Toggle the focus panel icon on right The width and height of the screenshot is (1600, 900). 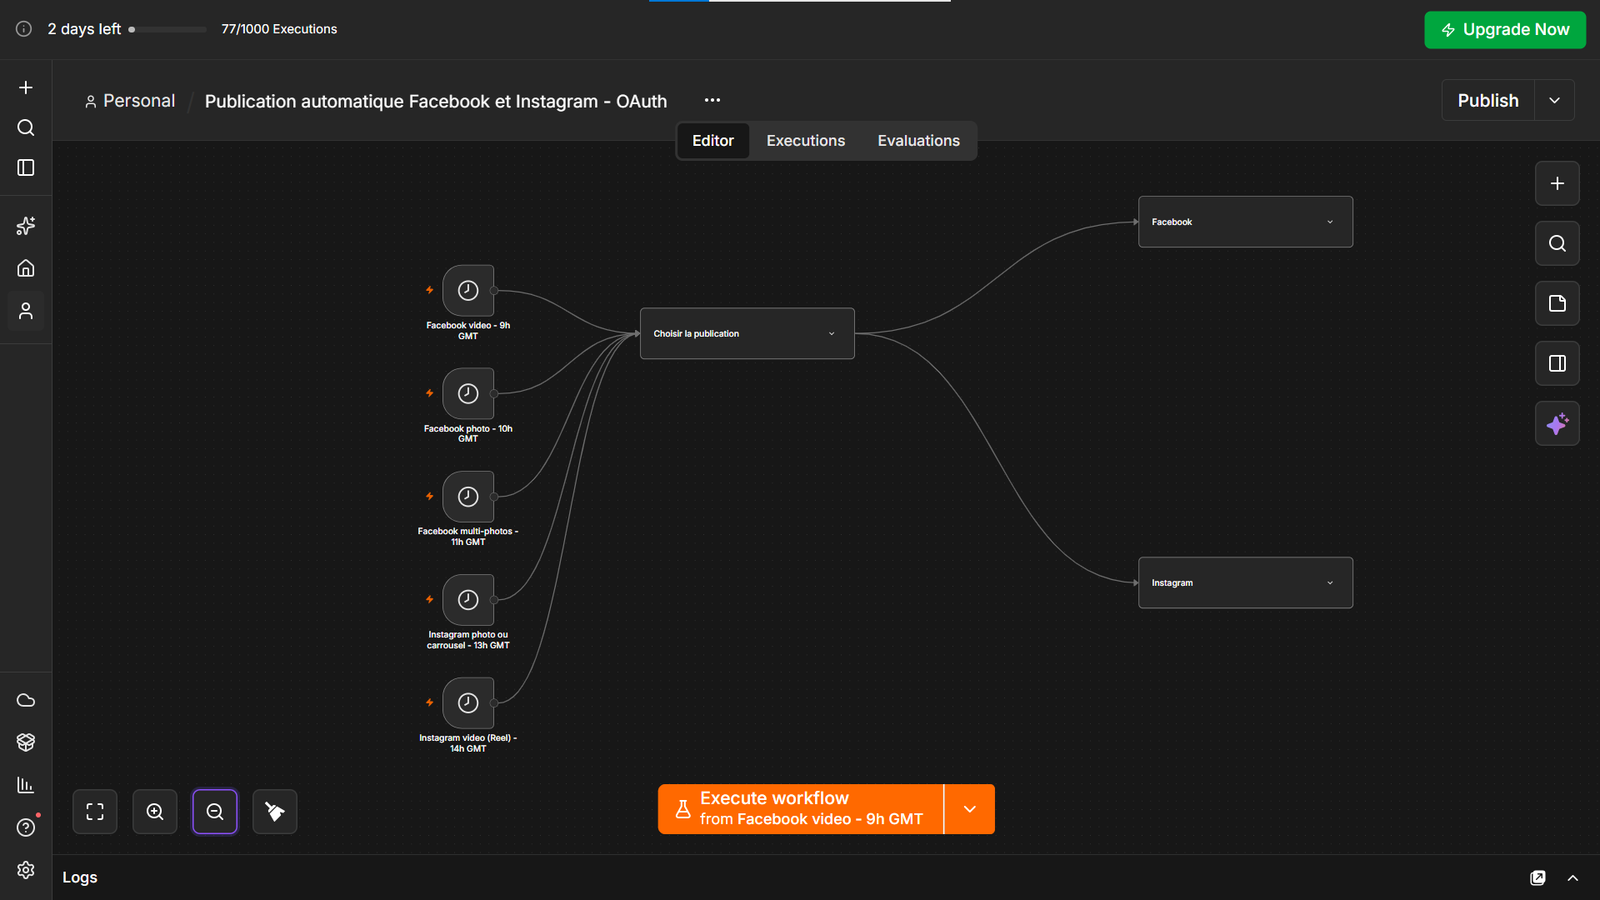pyautogui.click(x=1557, y=363)
